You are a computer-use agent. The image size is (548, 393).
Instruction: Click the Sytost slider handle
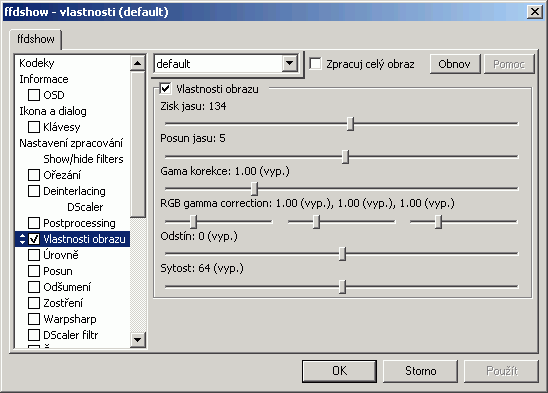click(342, 287)
